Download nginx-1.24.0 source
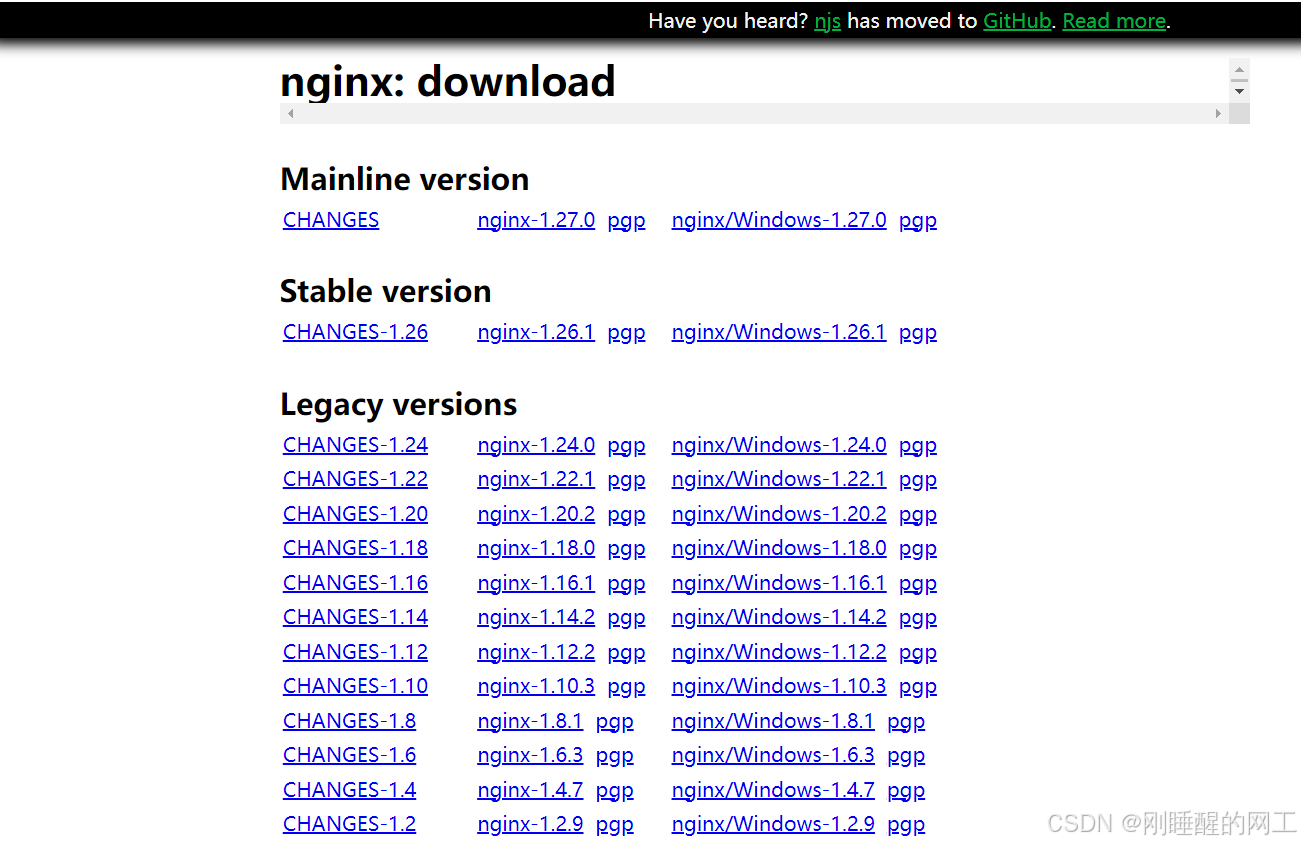The height and width of the screenshot is (845, 1301). [x=536, y=445]
